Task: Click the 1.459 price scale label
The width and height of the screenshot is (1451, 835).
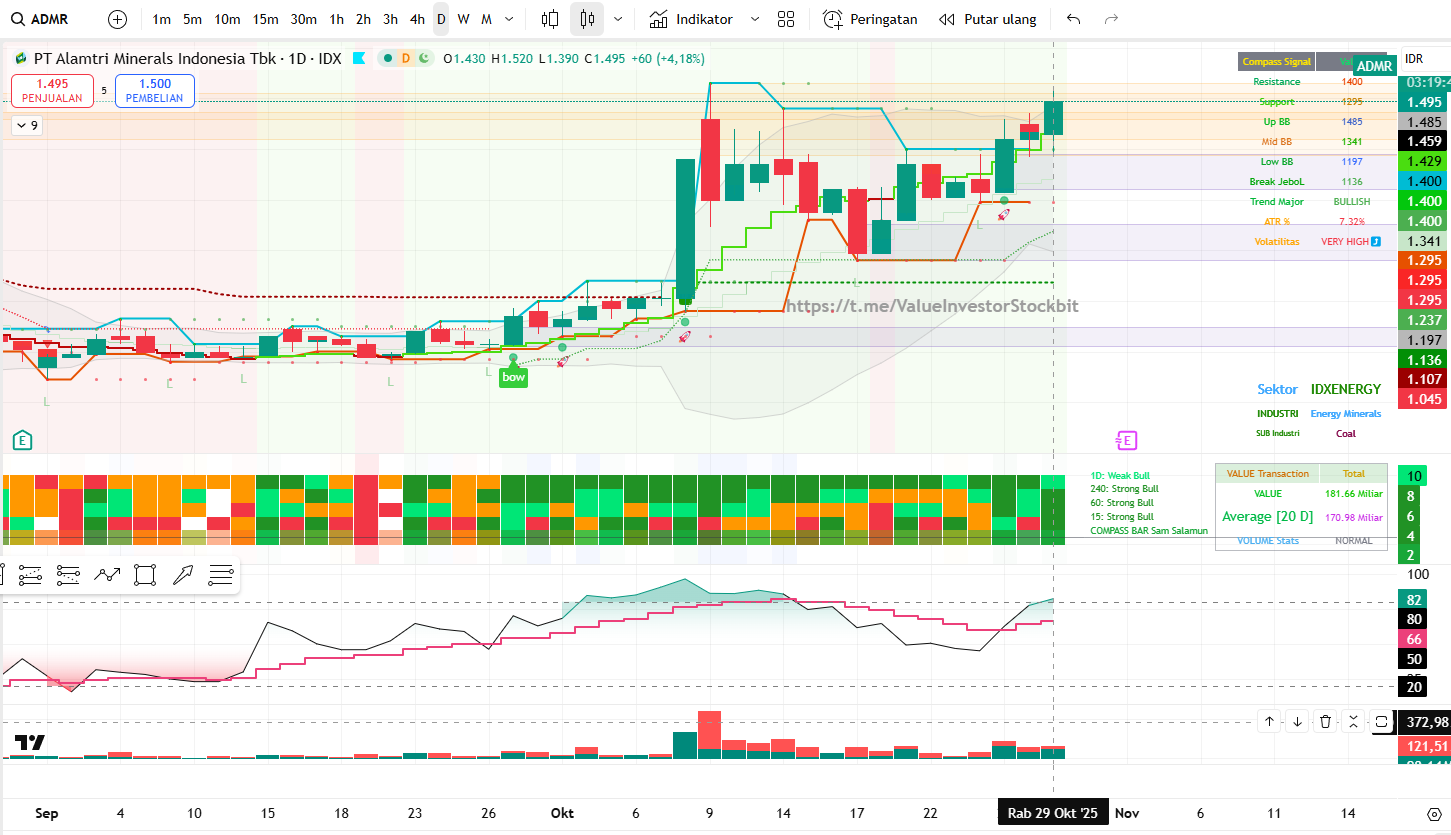Action: click(1424, 142)
